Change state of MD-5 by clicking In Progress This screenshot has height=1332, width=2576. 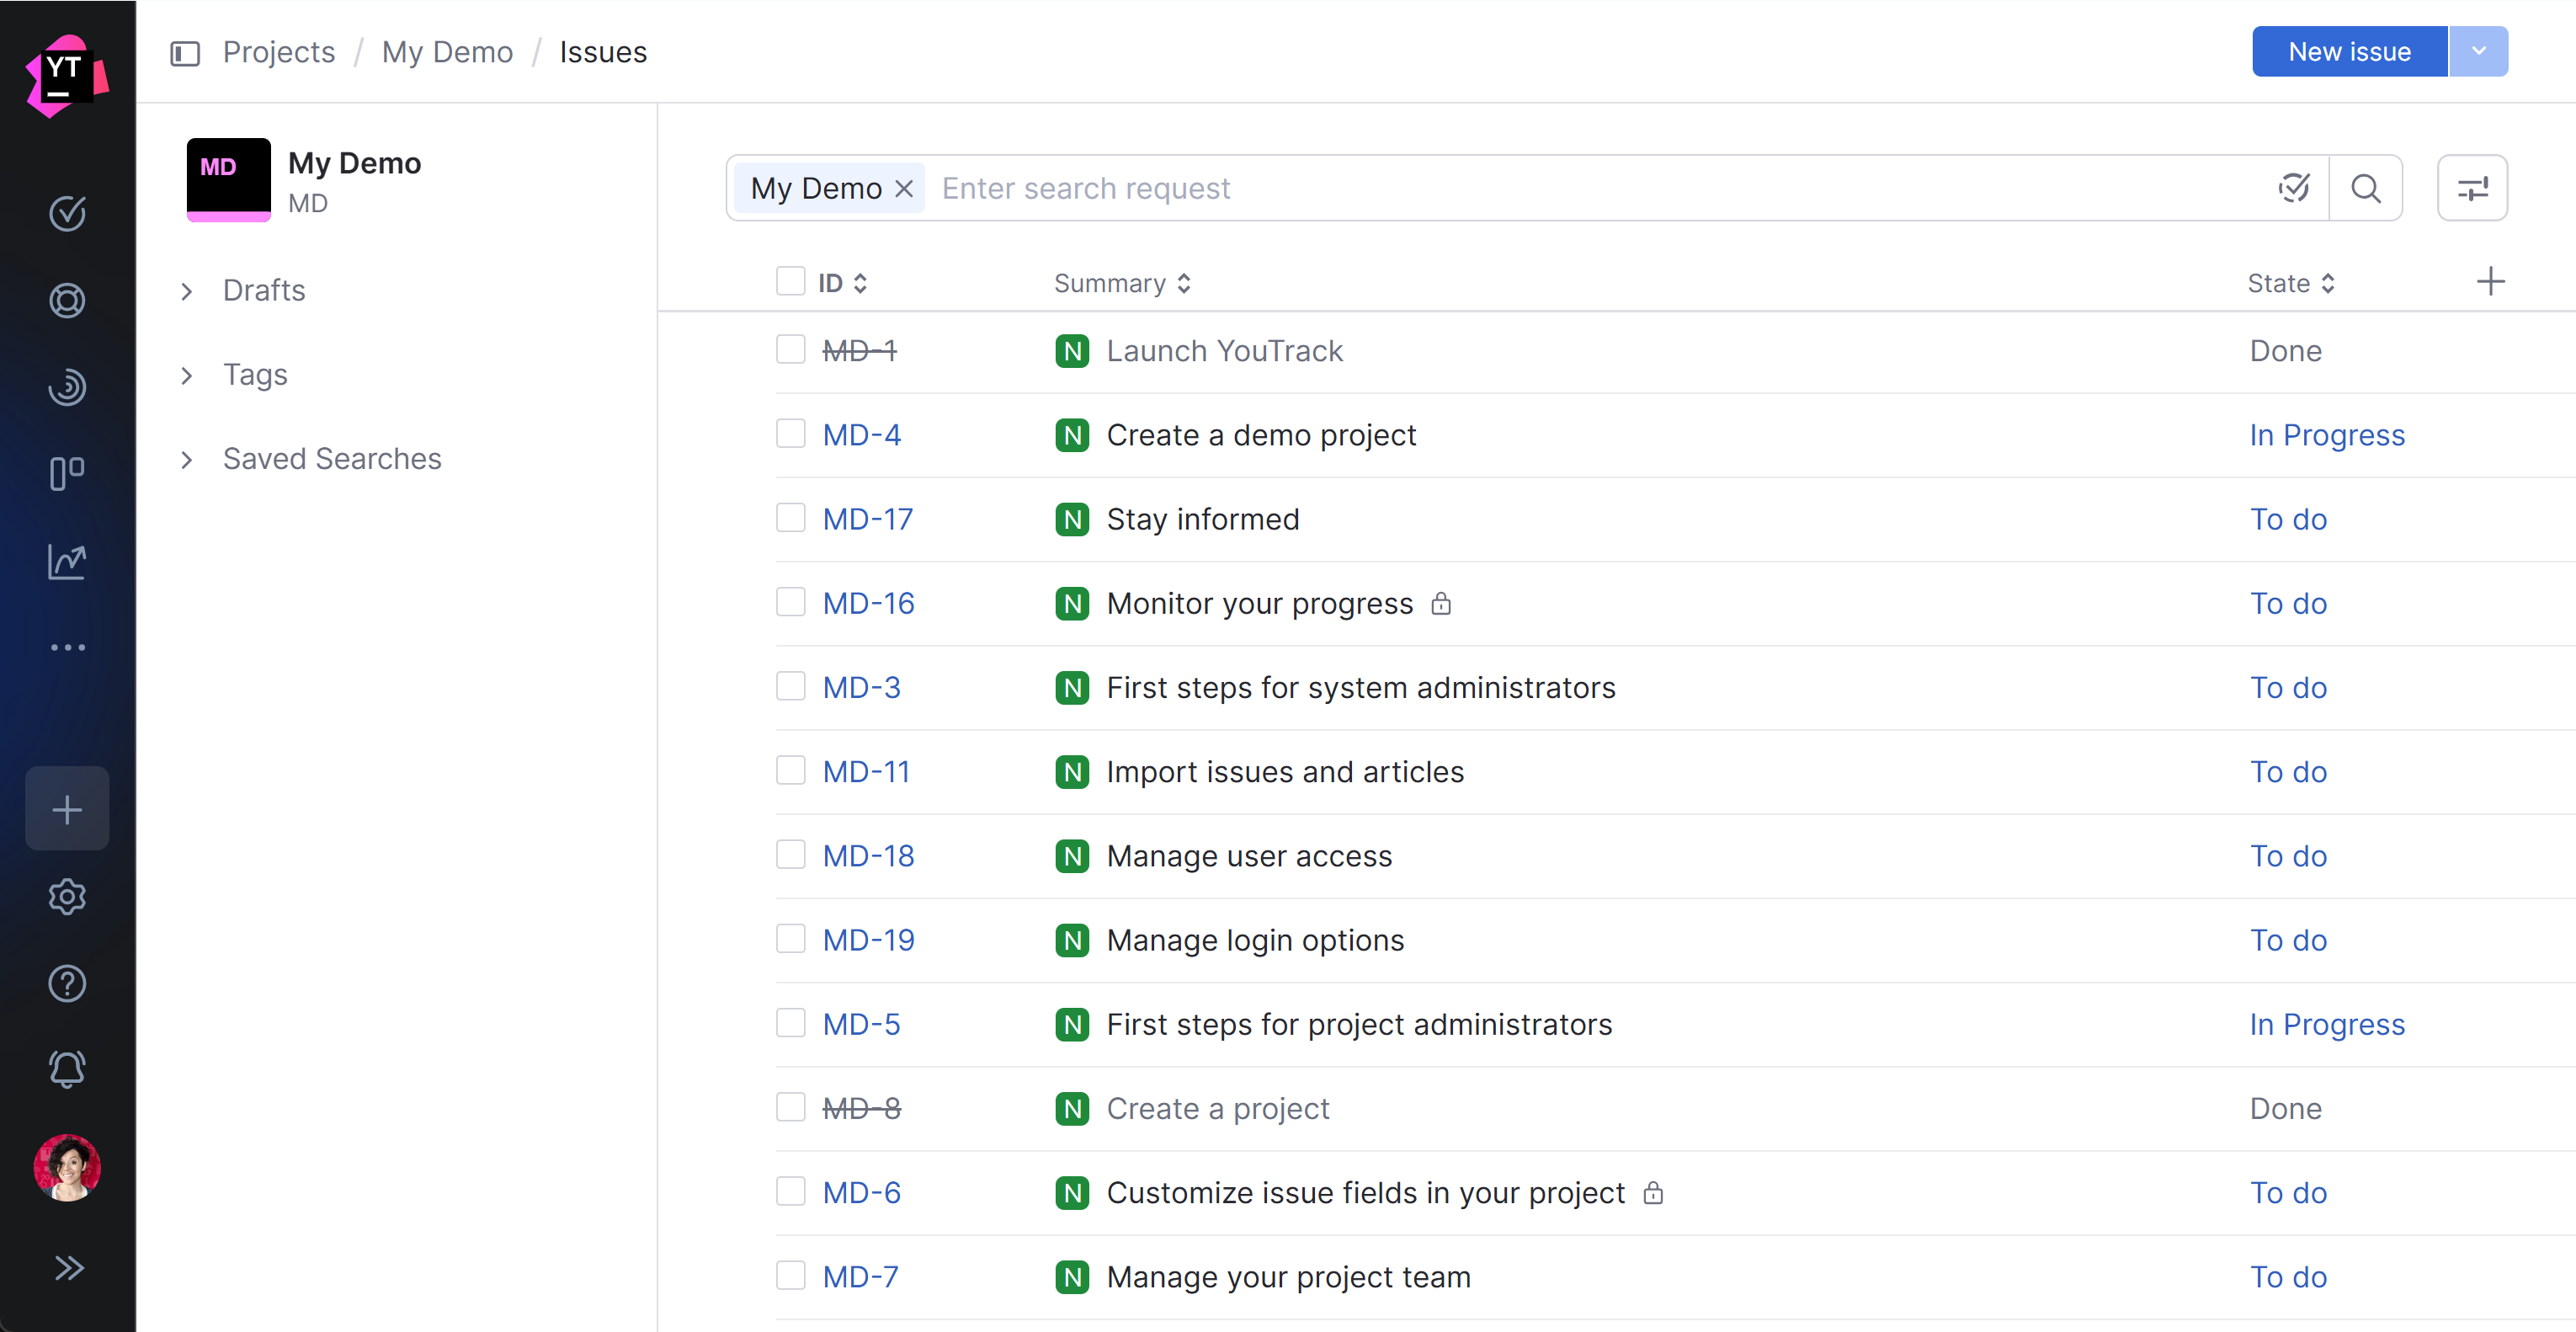[x=2327, y=1023]
